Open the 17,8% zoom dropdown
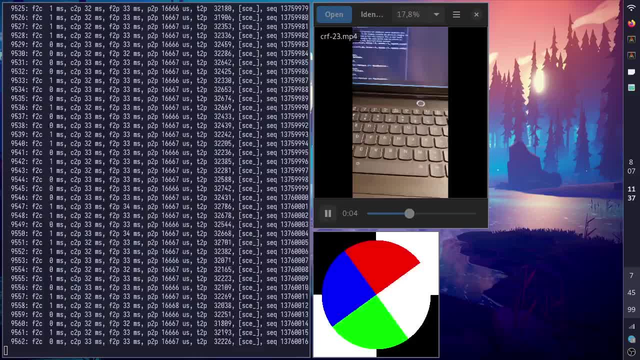This screenshot has width=640, height=360. [x=418, y=14]
